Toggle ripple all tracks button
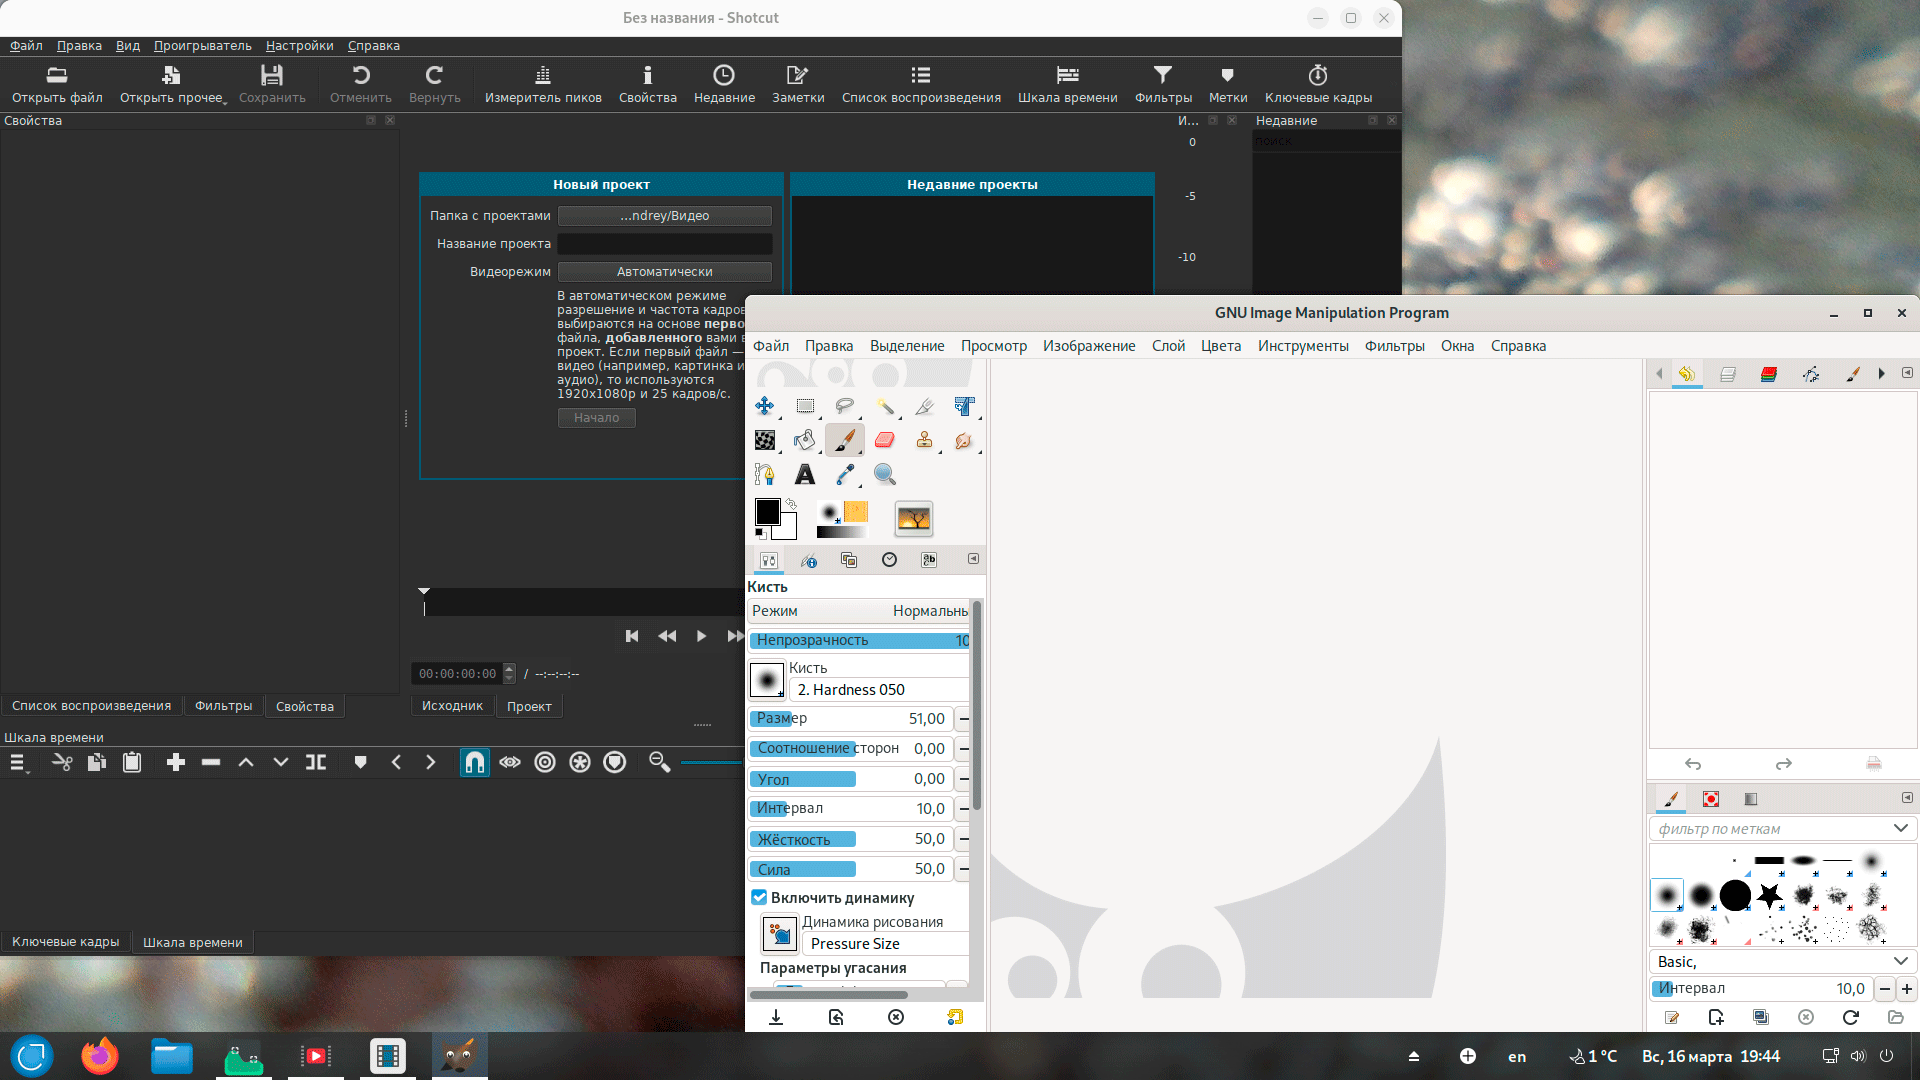 (x=580, y=763)
